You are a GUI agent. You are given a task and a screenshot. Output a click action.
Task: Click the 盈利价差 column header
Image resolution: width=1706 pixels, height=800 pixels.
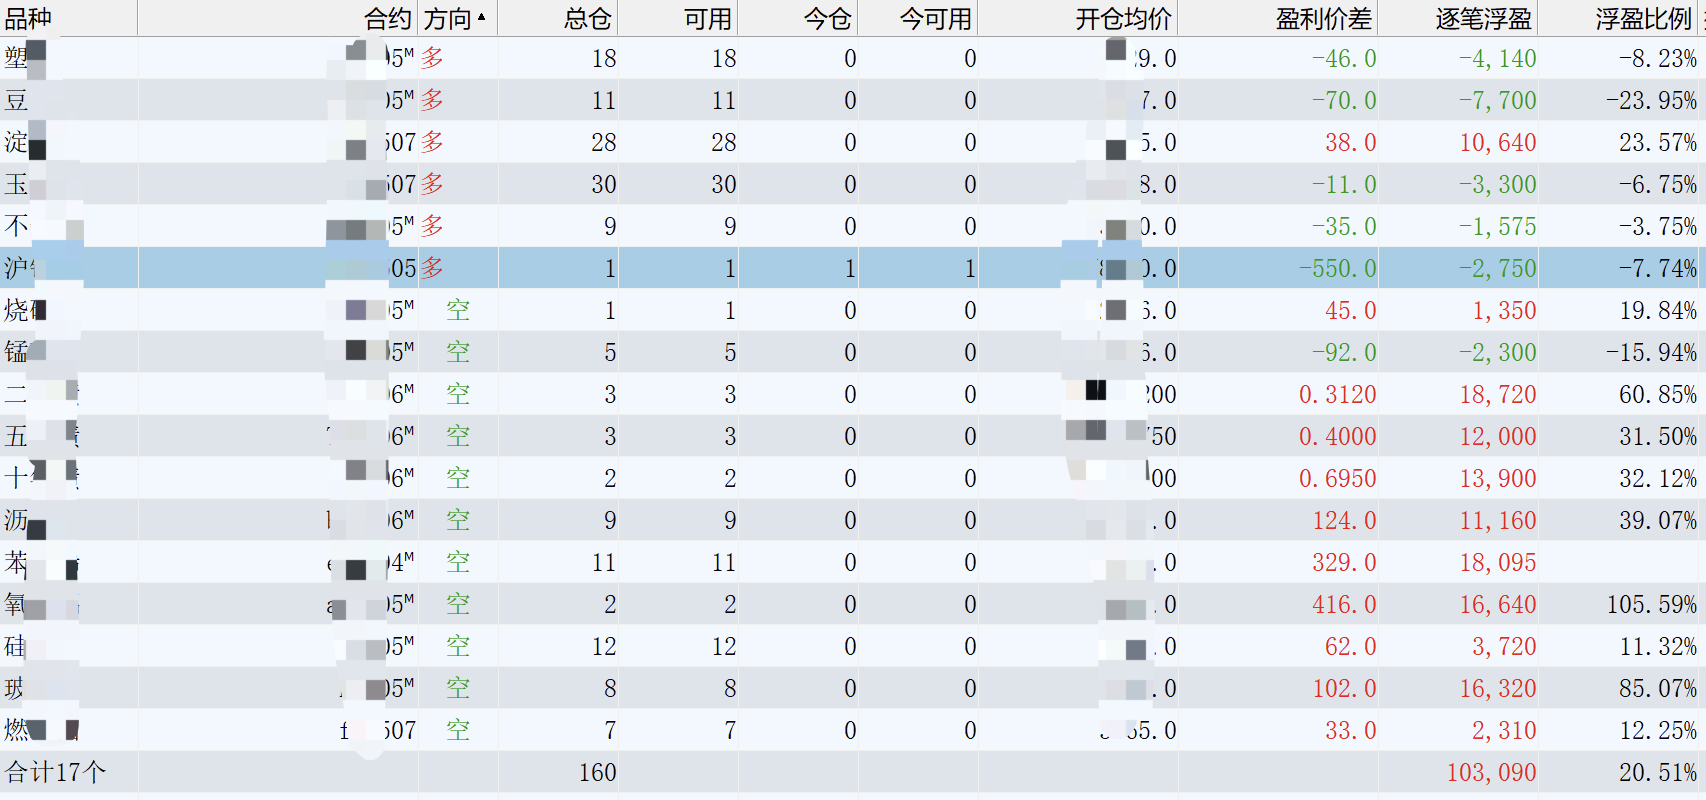[1325, 18]
